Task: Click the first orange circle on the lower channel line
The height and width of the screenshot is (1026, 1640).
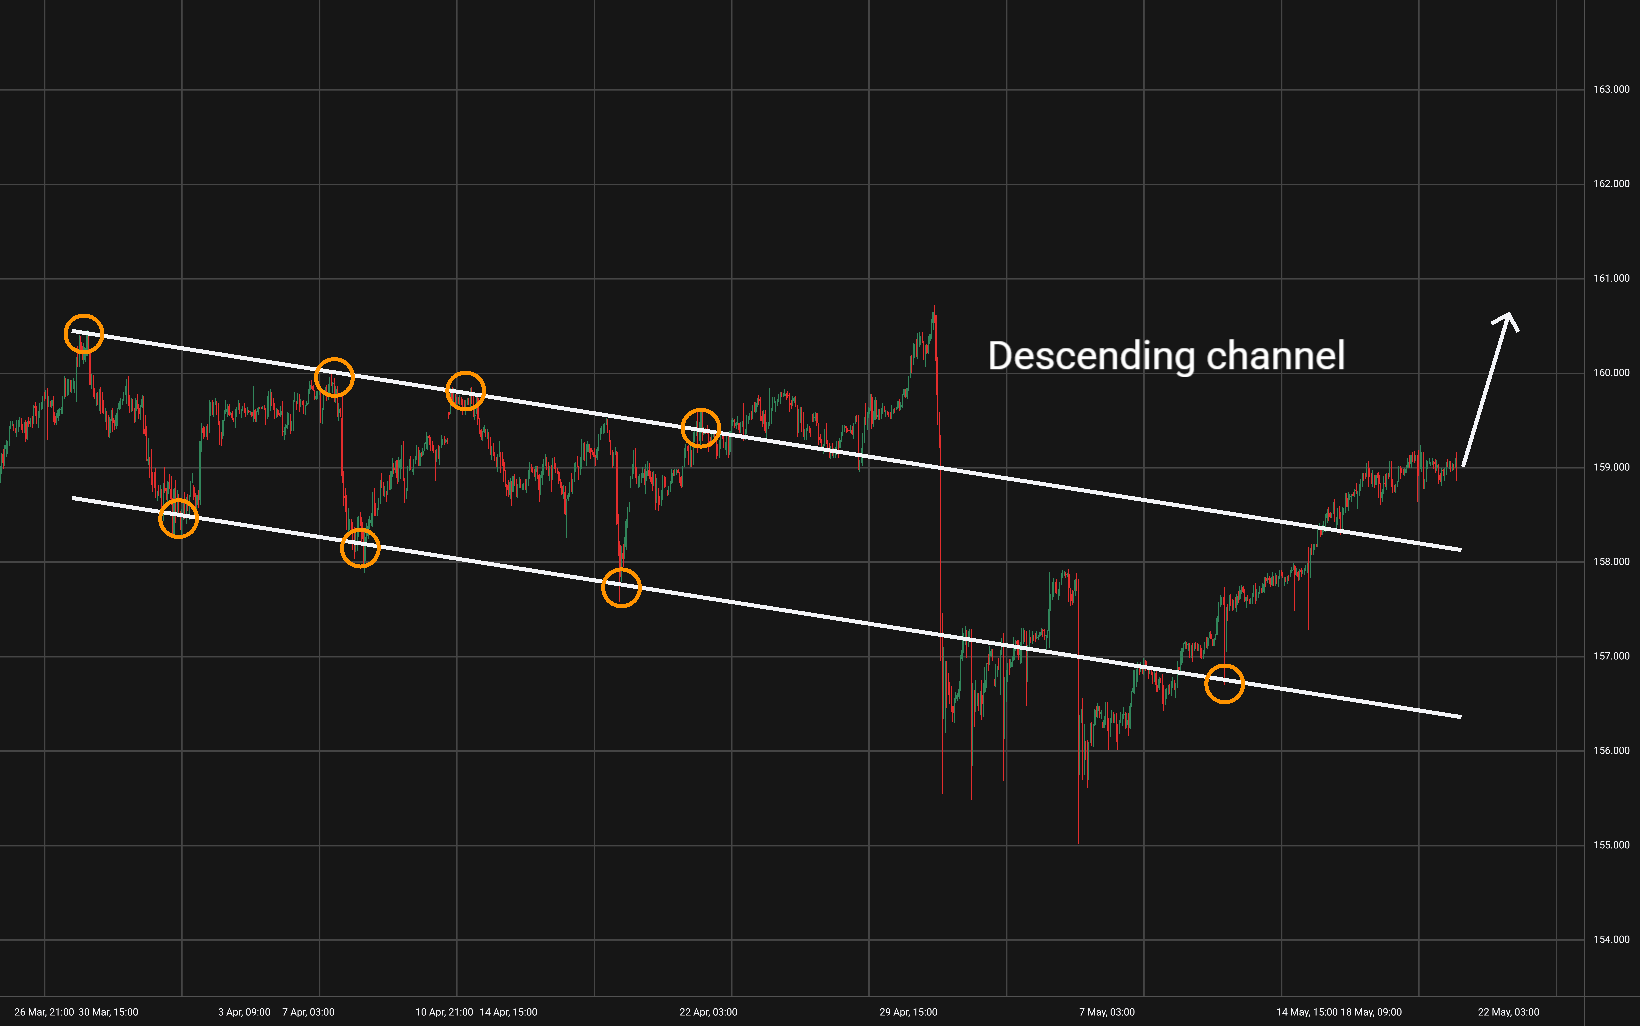Action: coord(179,518)
